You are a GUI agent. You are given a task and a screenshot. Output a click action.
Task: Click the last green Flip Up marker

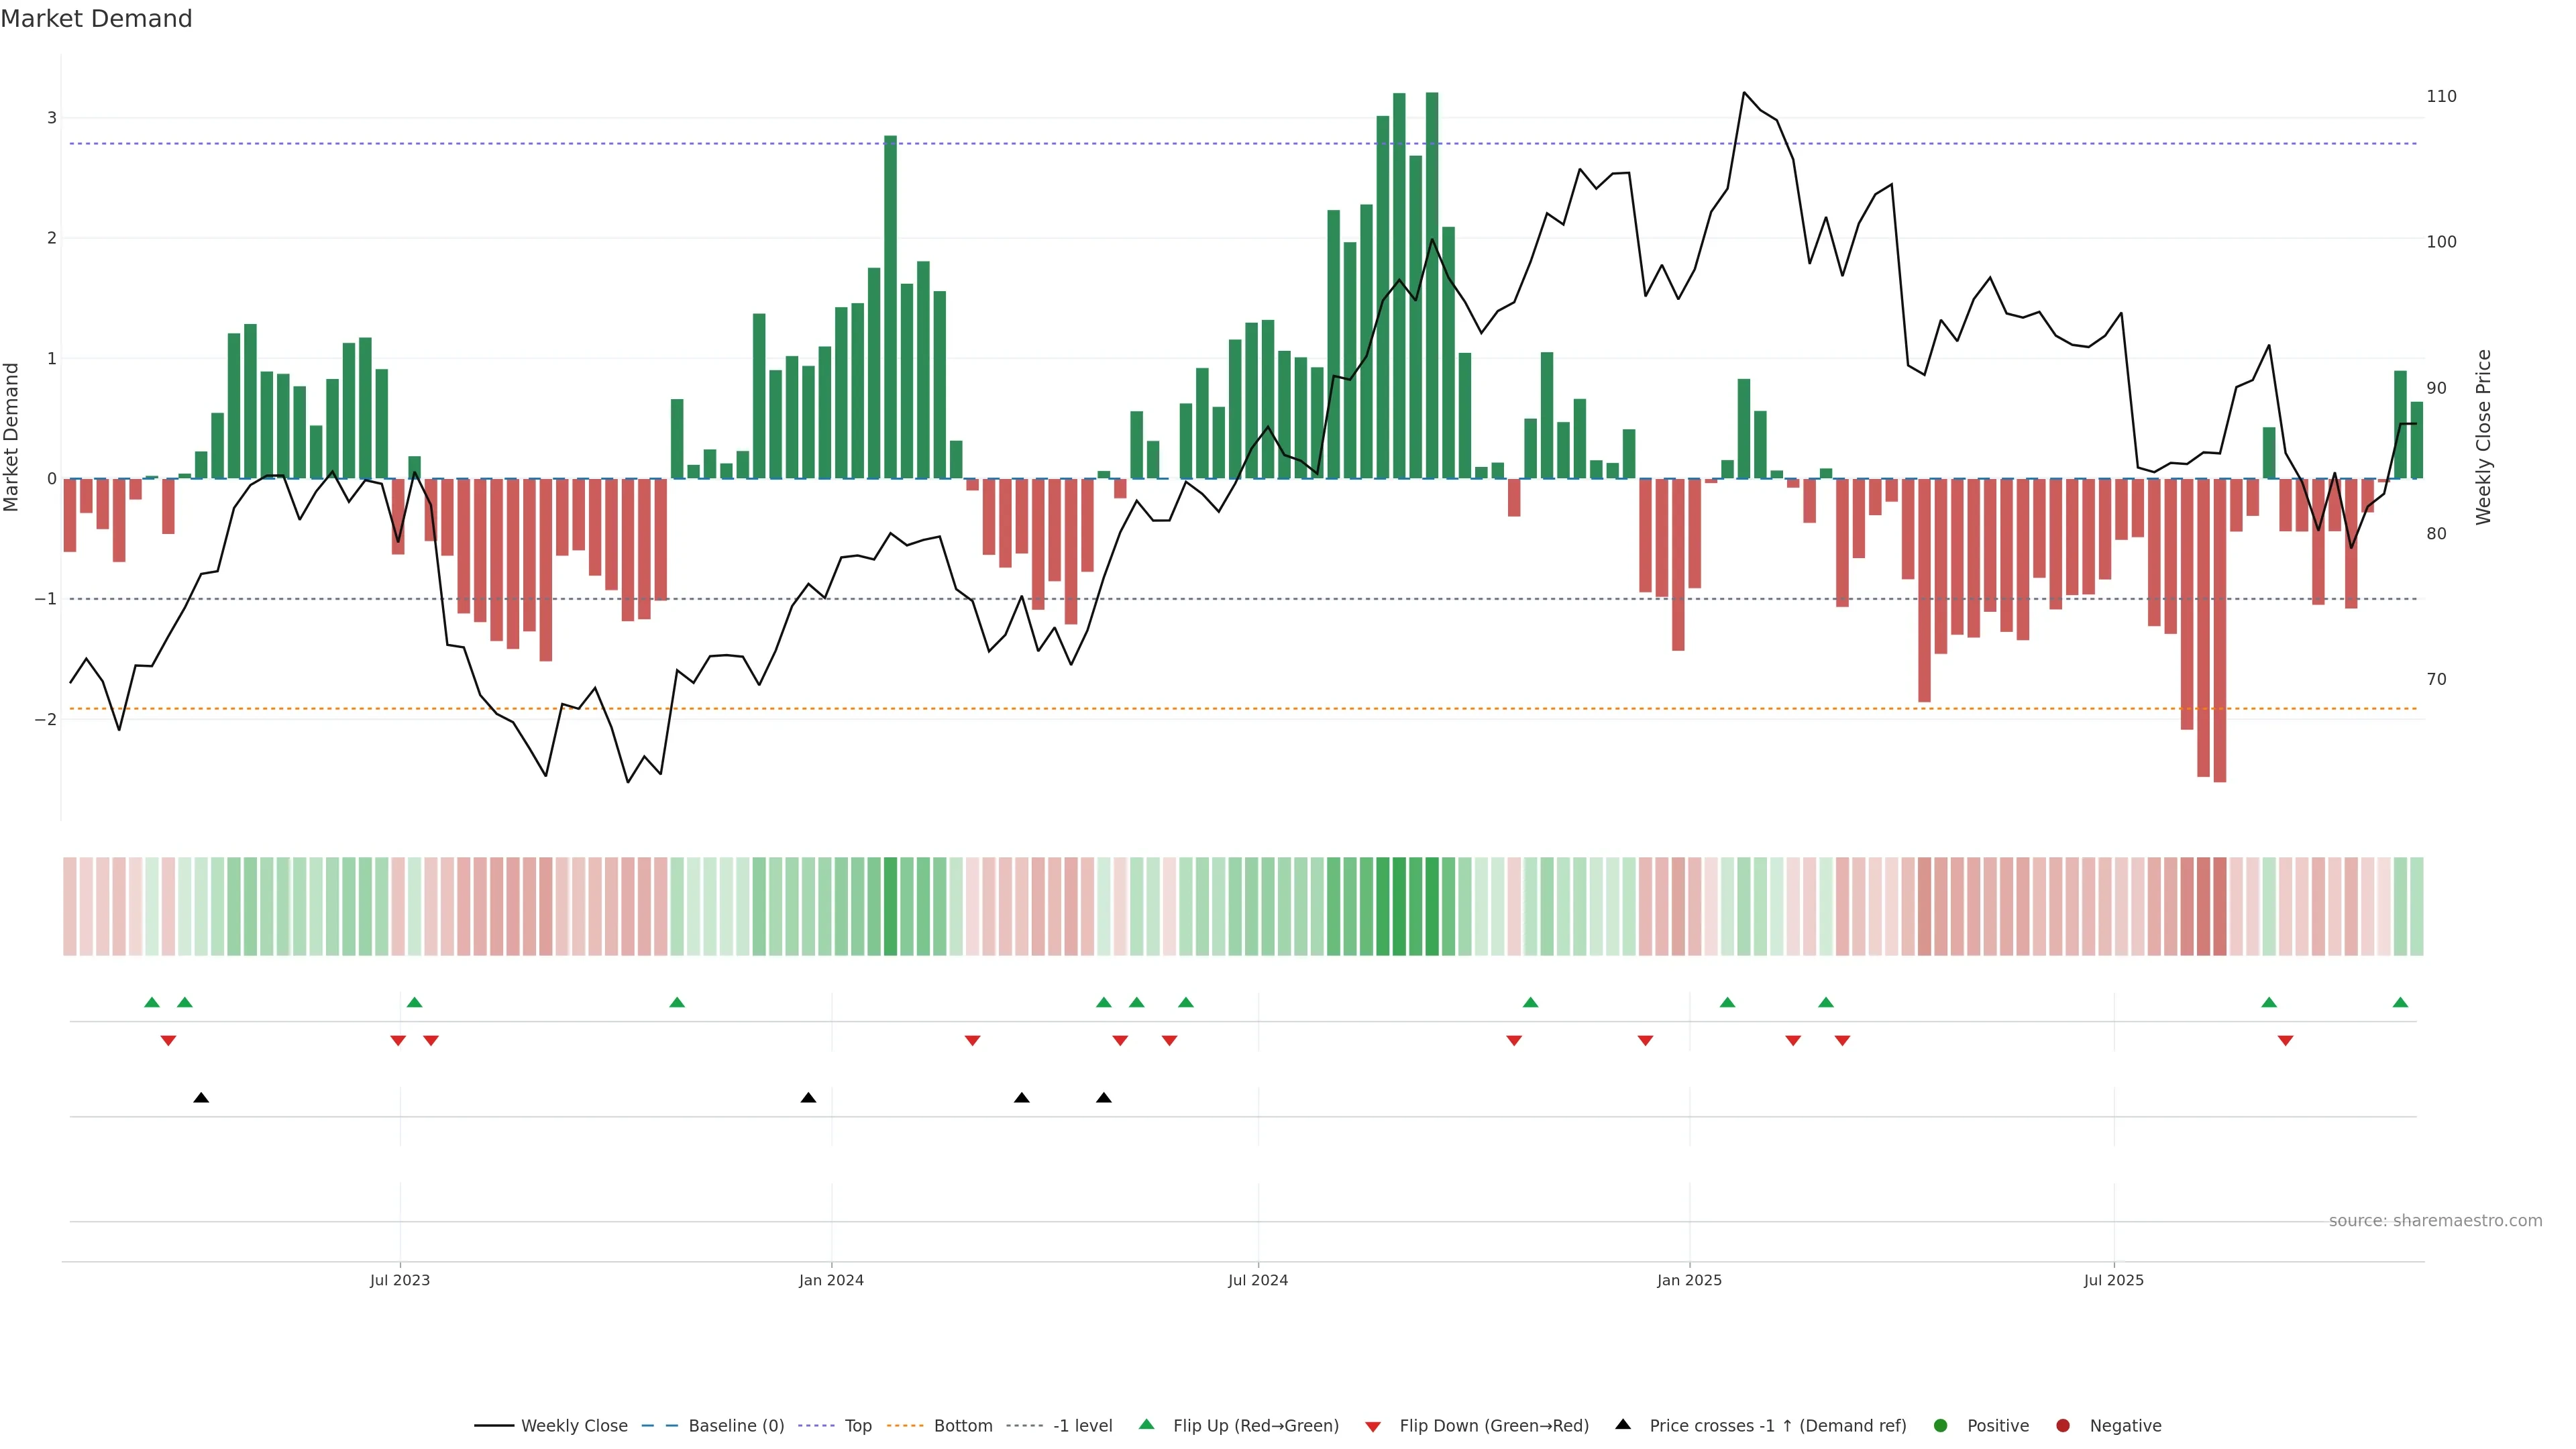point(2400,1002)
